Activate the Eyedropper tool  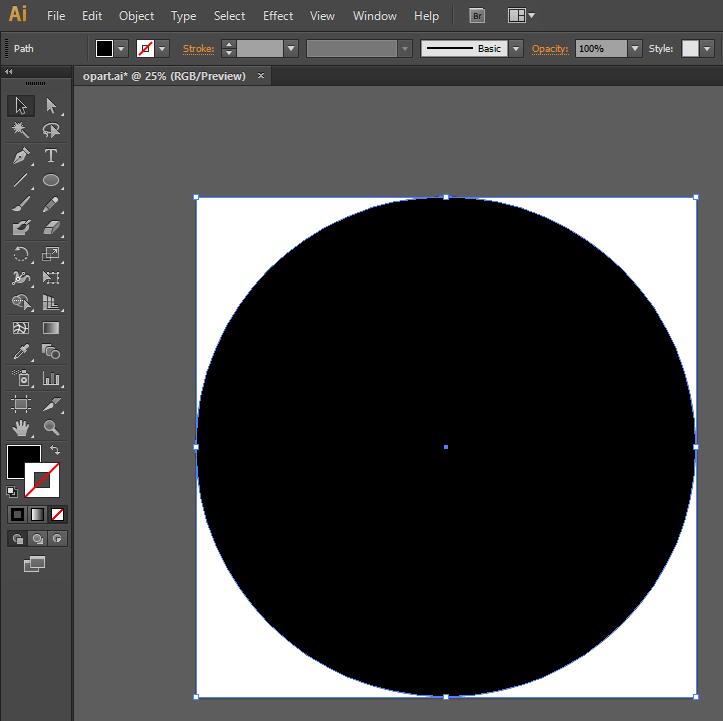21,352
